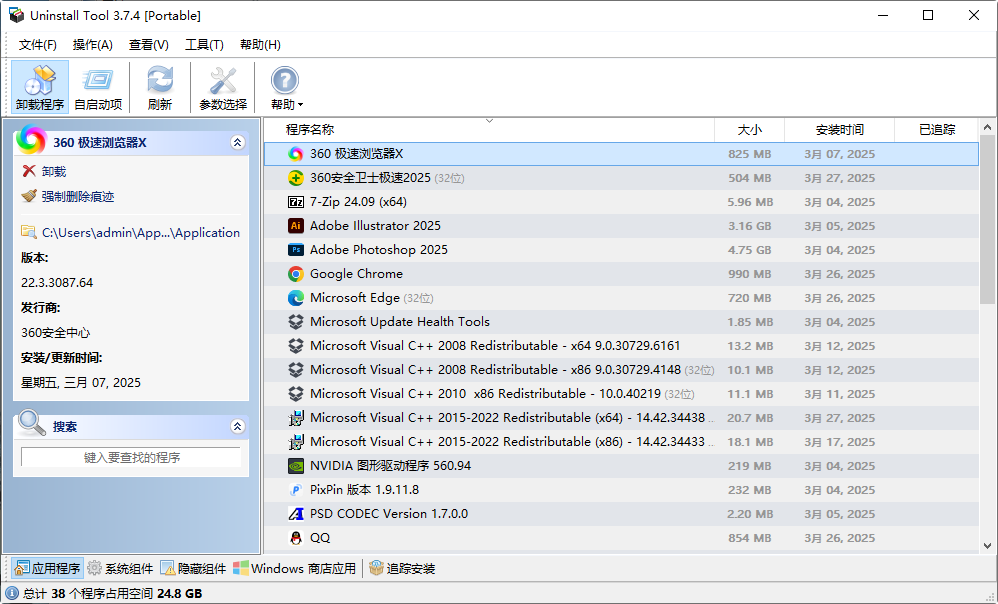Click the red X 卸载 icon
Screen dimensions: 998x604
[x=29, y=171]
